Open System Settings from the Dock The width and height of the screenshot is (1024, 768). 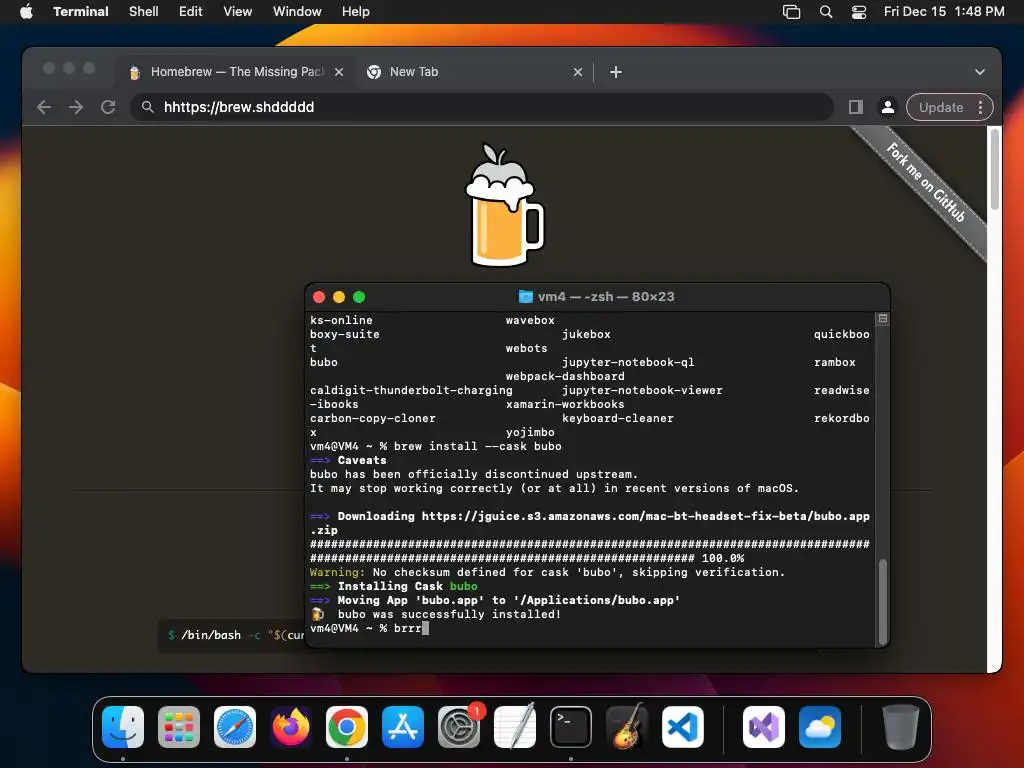459,727
